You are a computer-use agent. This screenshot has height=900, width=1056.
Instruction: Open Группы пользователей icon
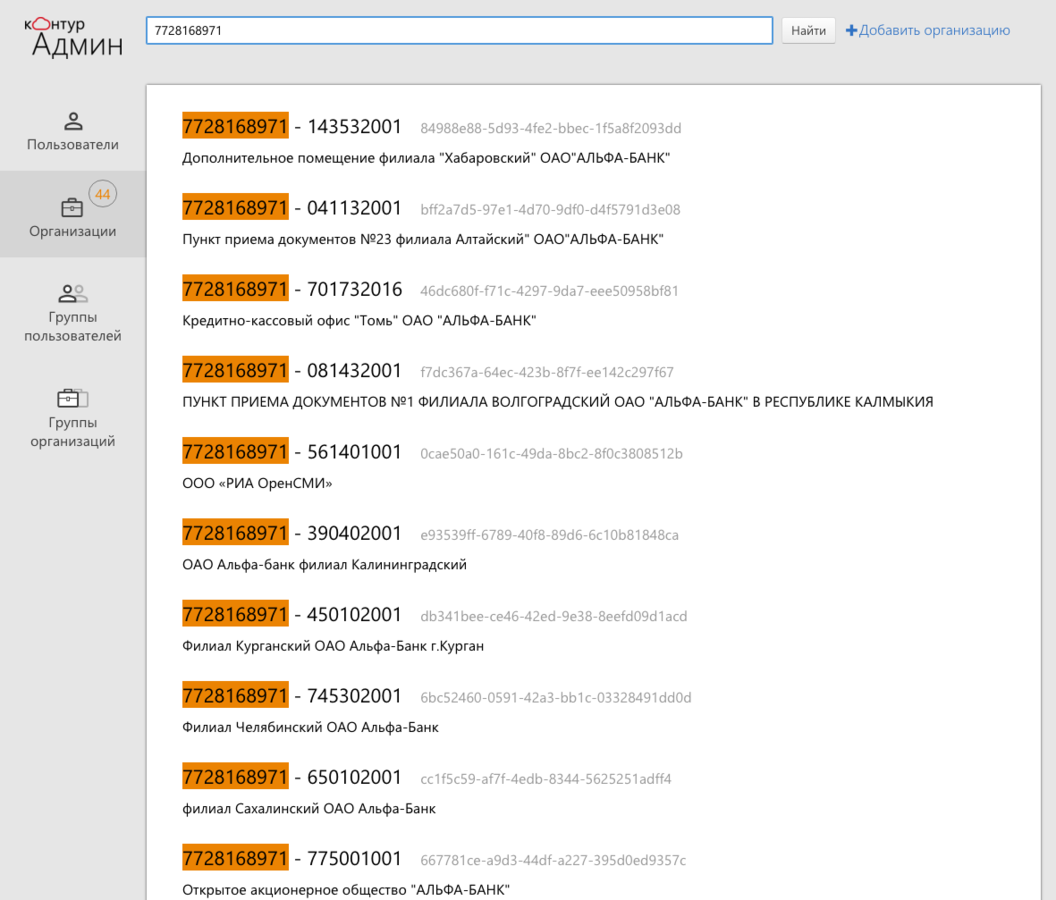[73, 294]
